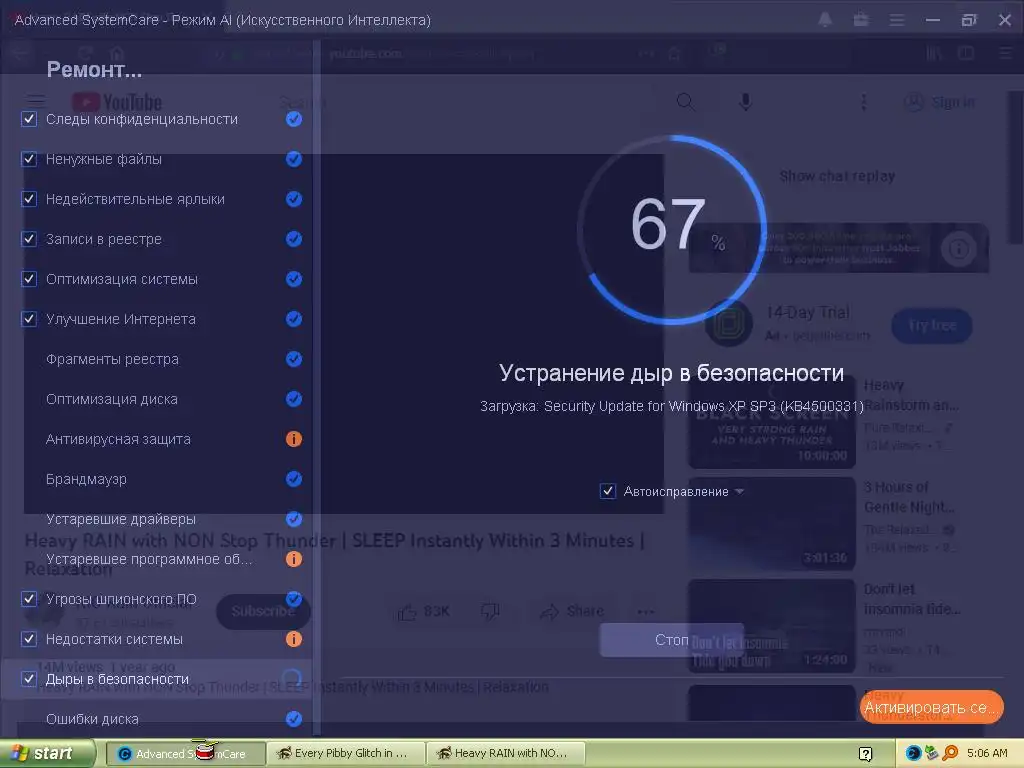Toggle the Записи в реестре checkbox
This screenshot has height=768, width=1024.
tap(29, 239)
